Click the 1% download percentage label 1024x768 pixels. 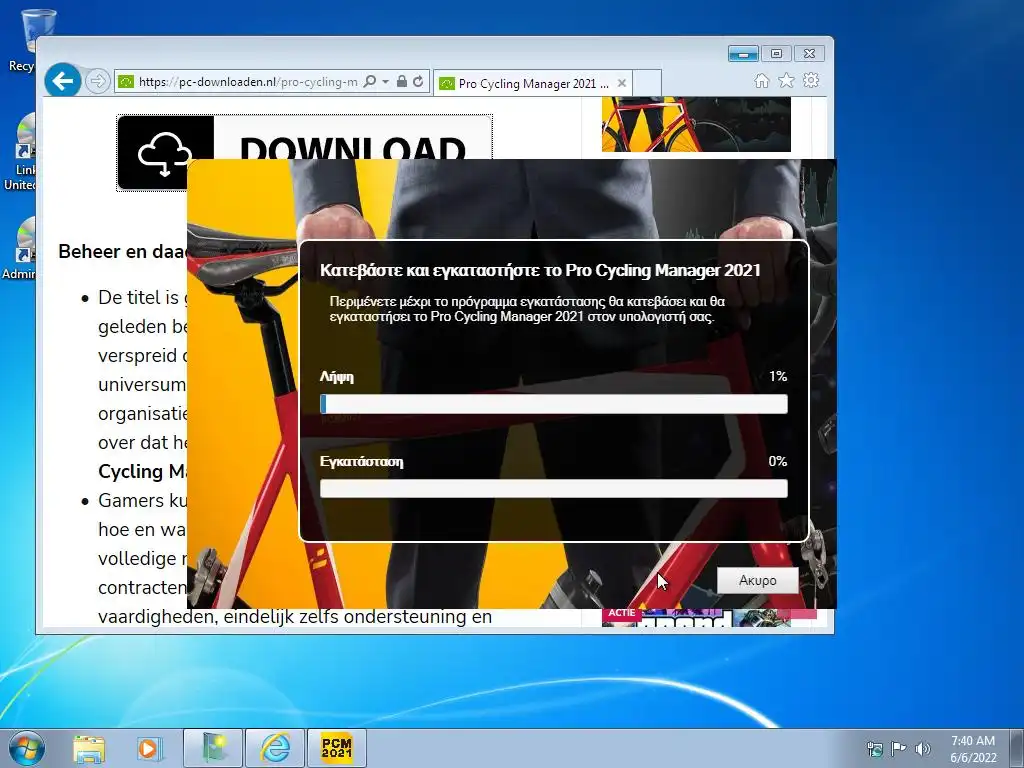pyautogui.click(x=778, y=376)
